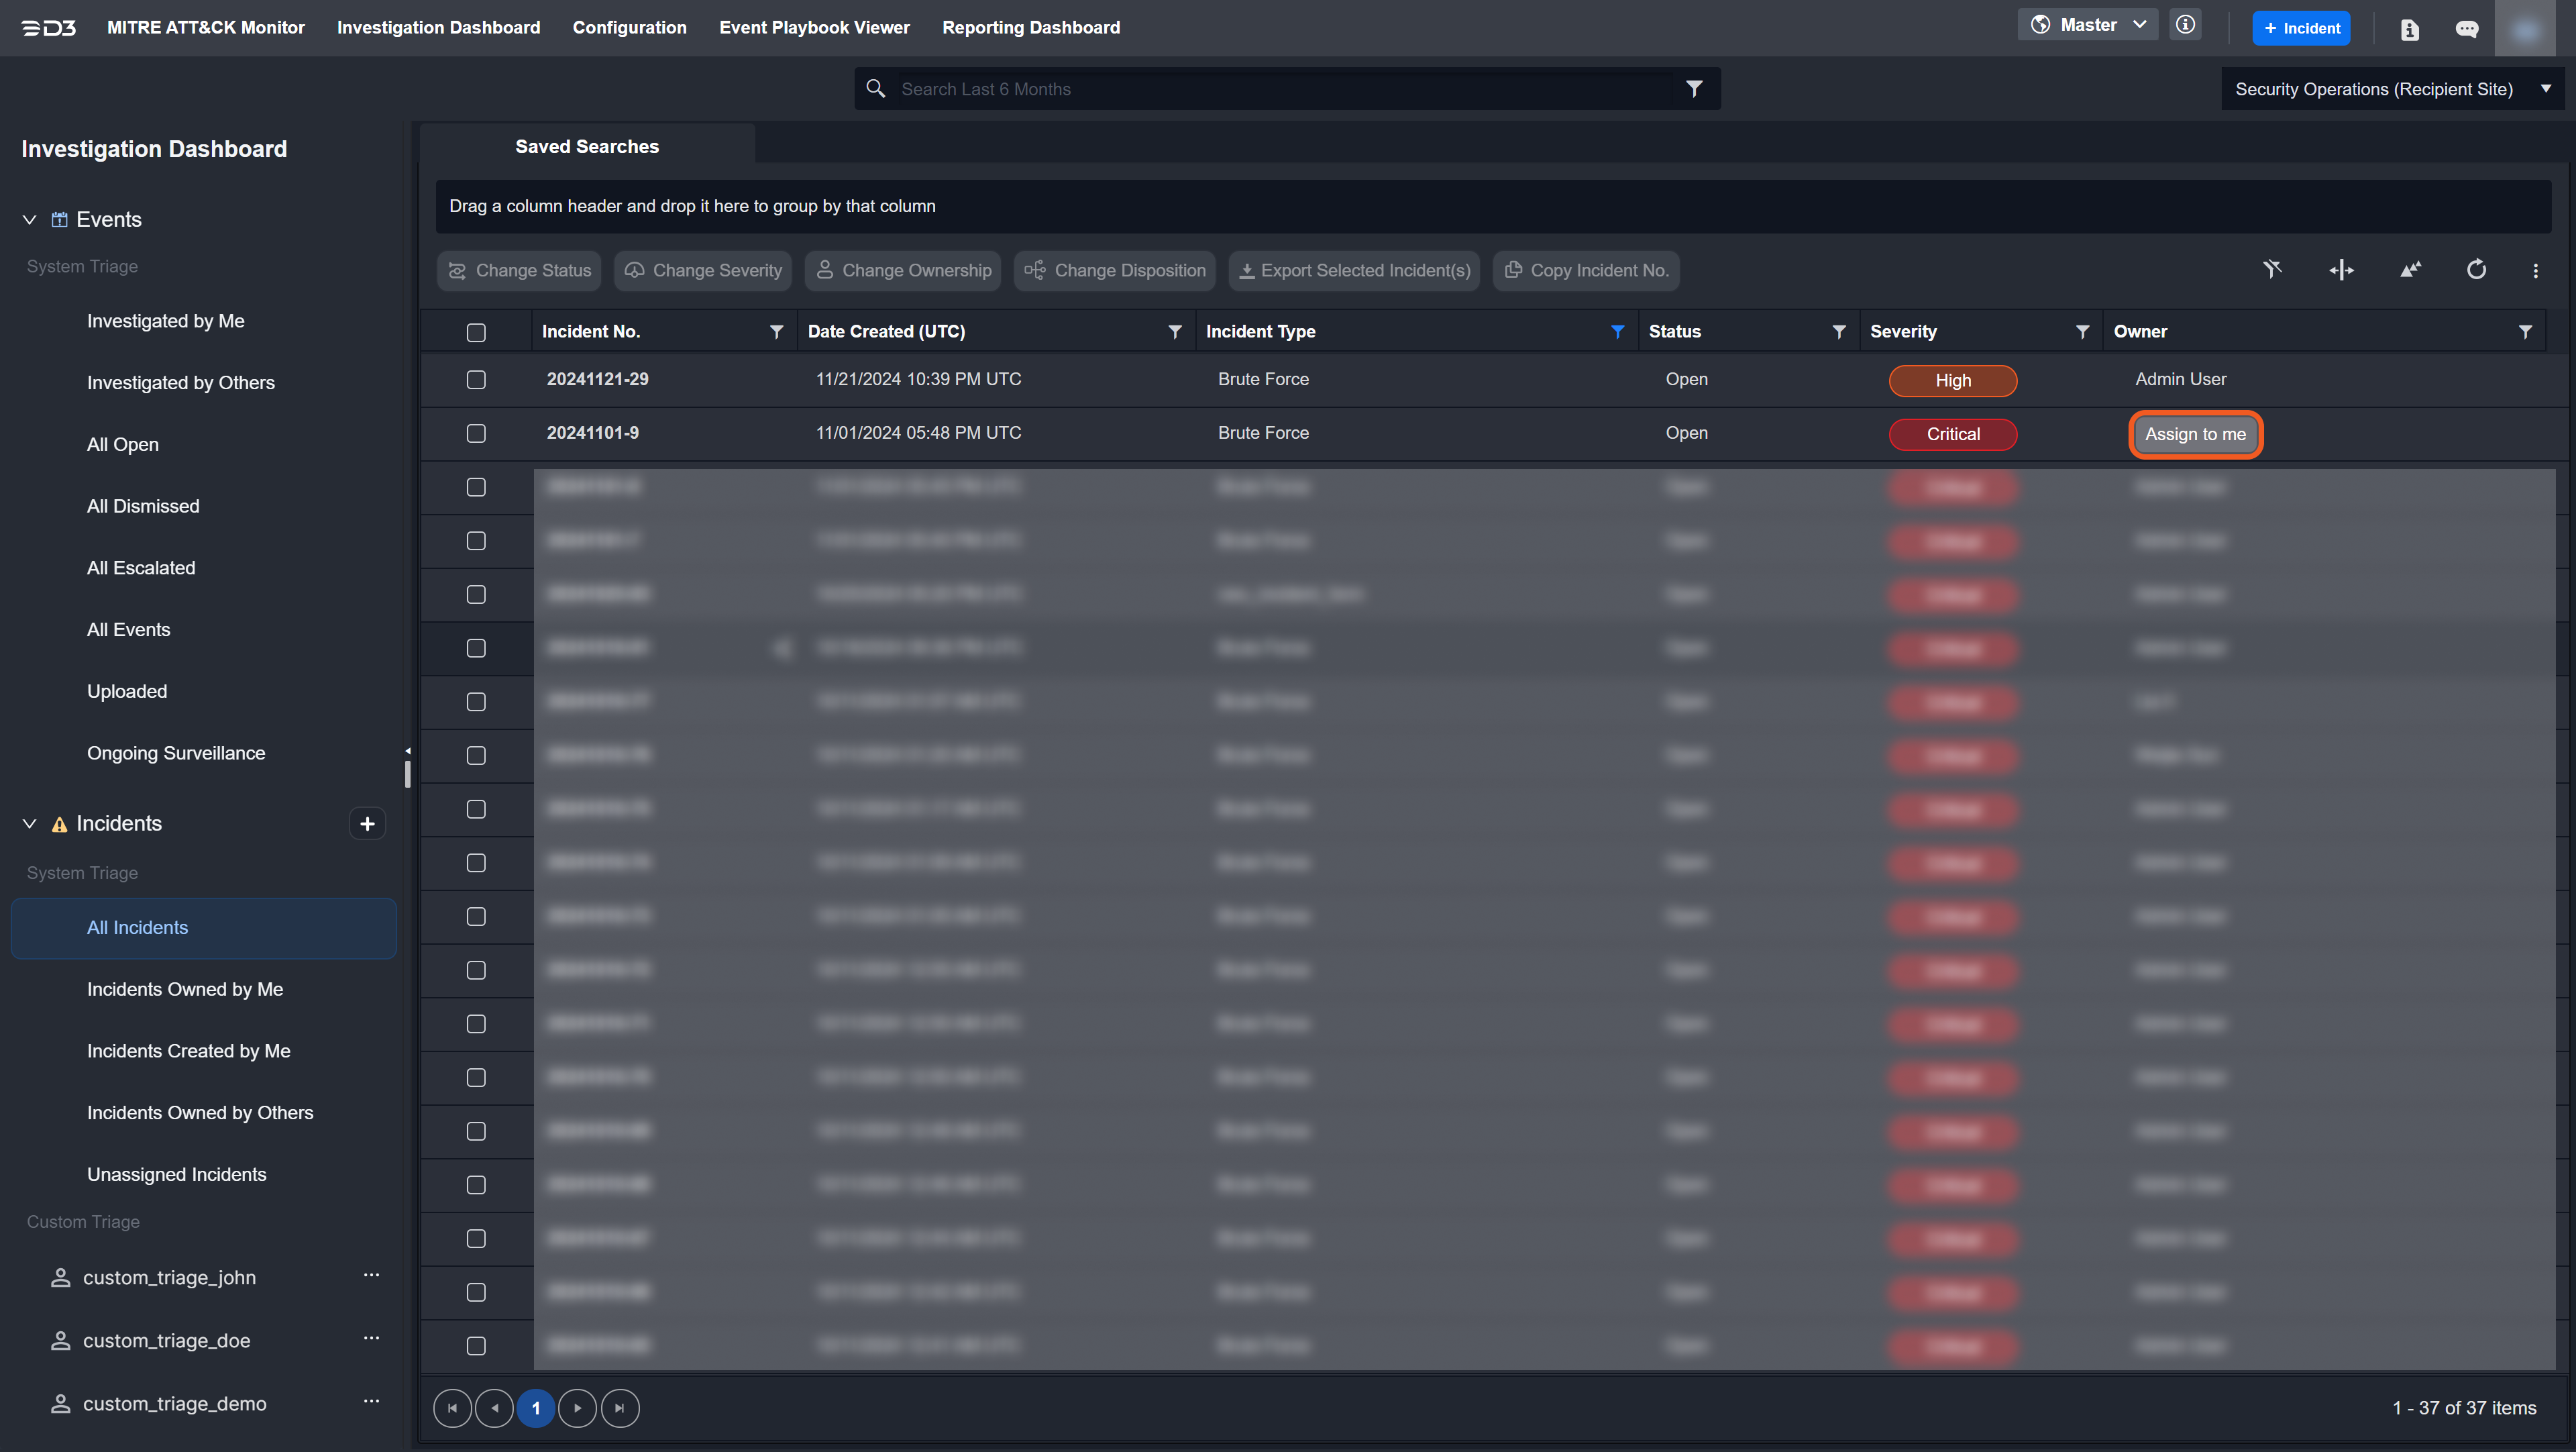Screen dimensions: 2576x1452
Task: Open the three-dot table options menu
Action: tap(2535, 270)
